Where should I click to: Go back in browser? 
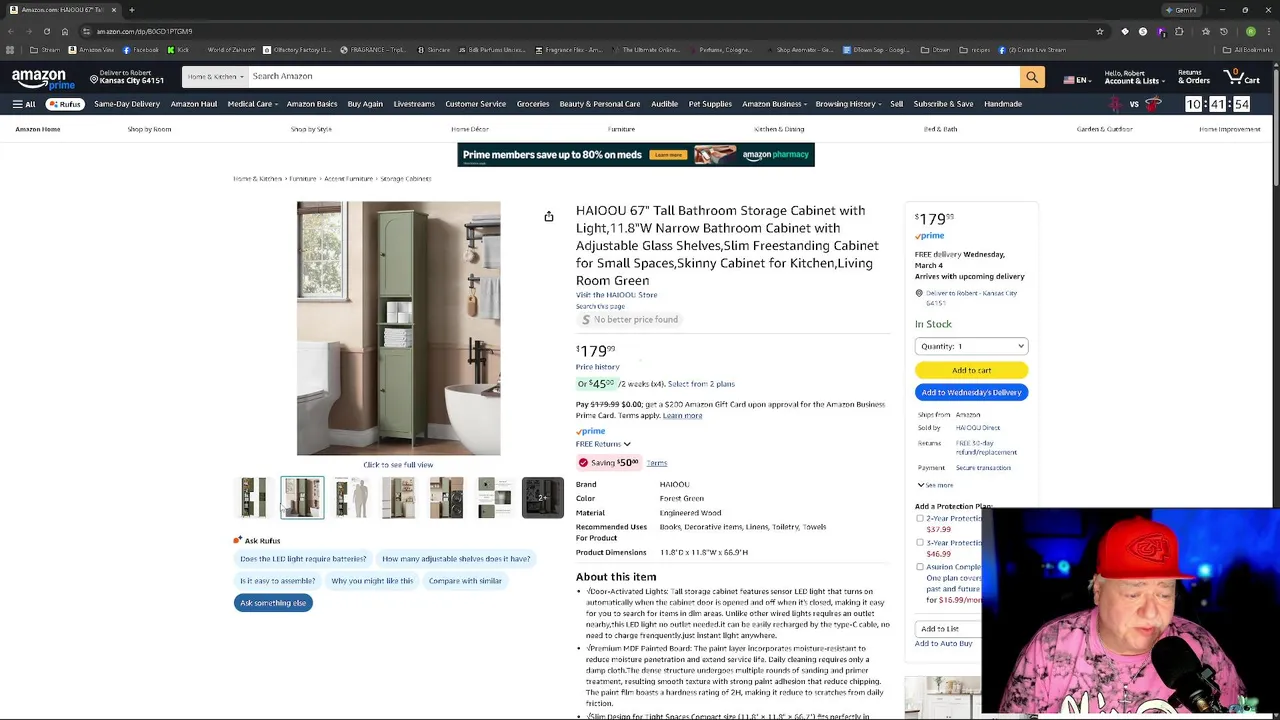click(10, 31)
